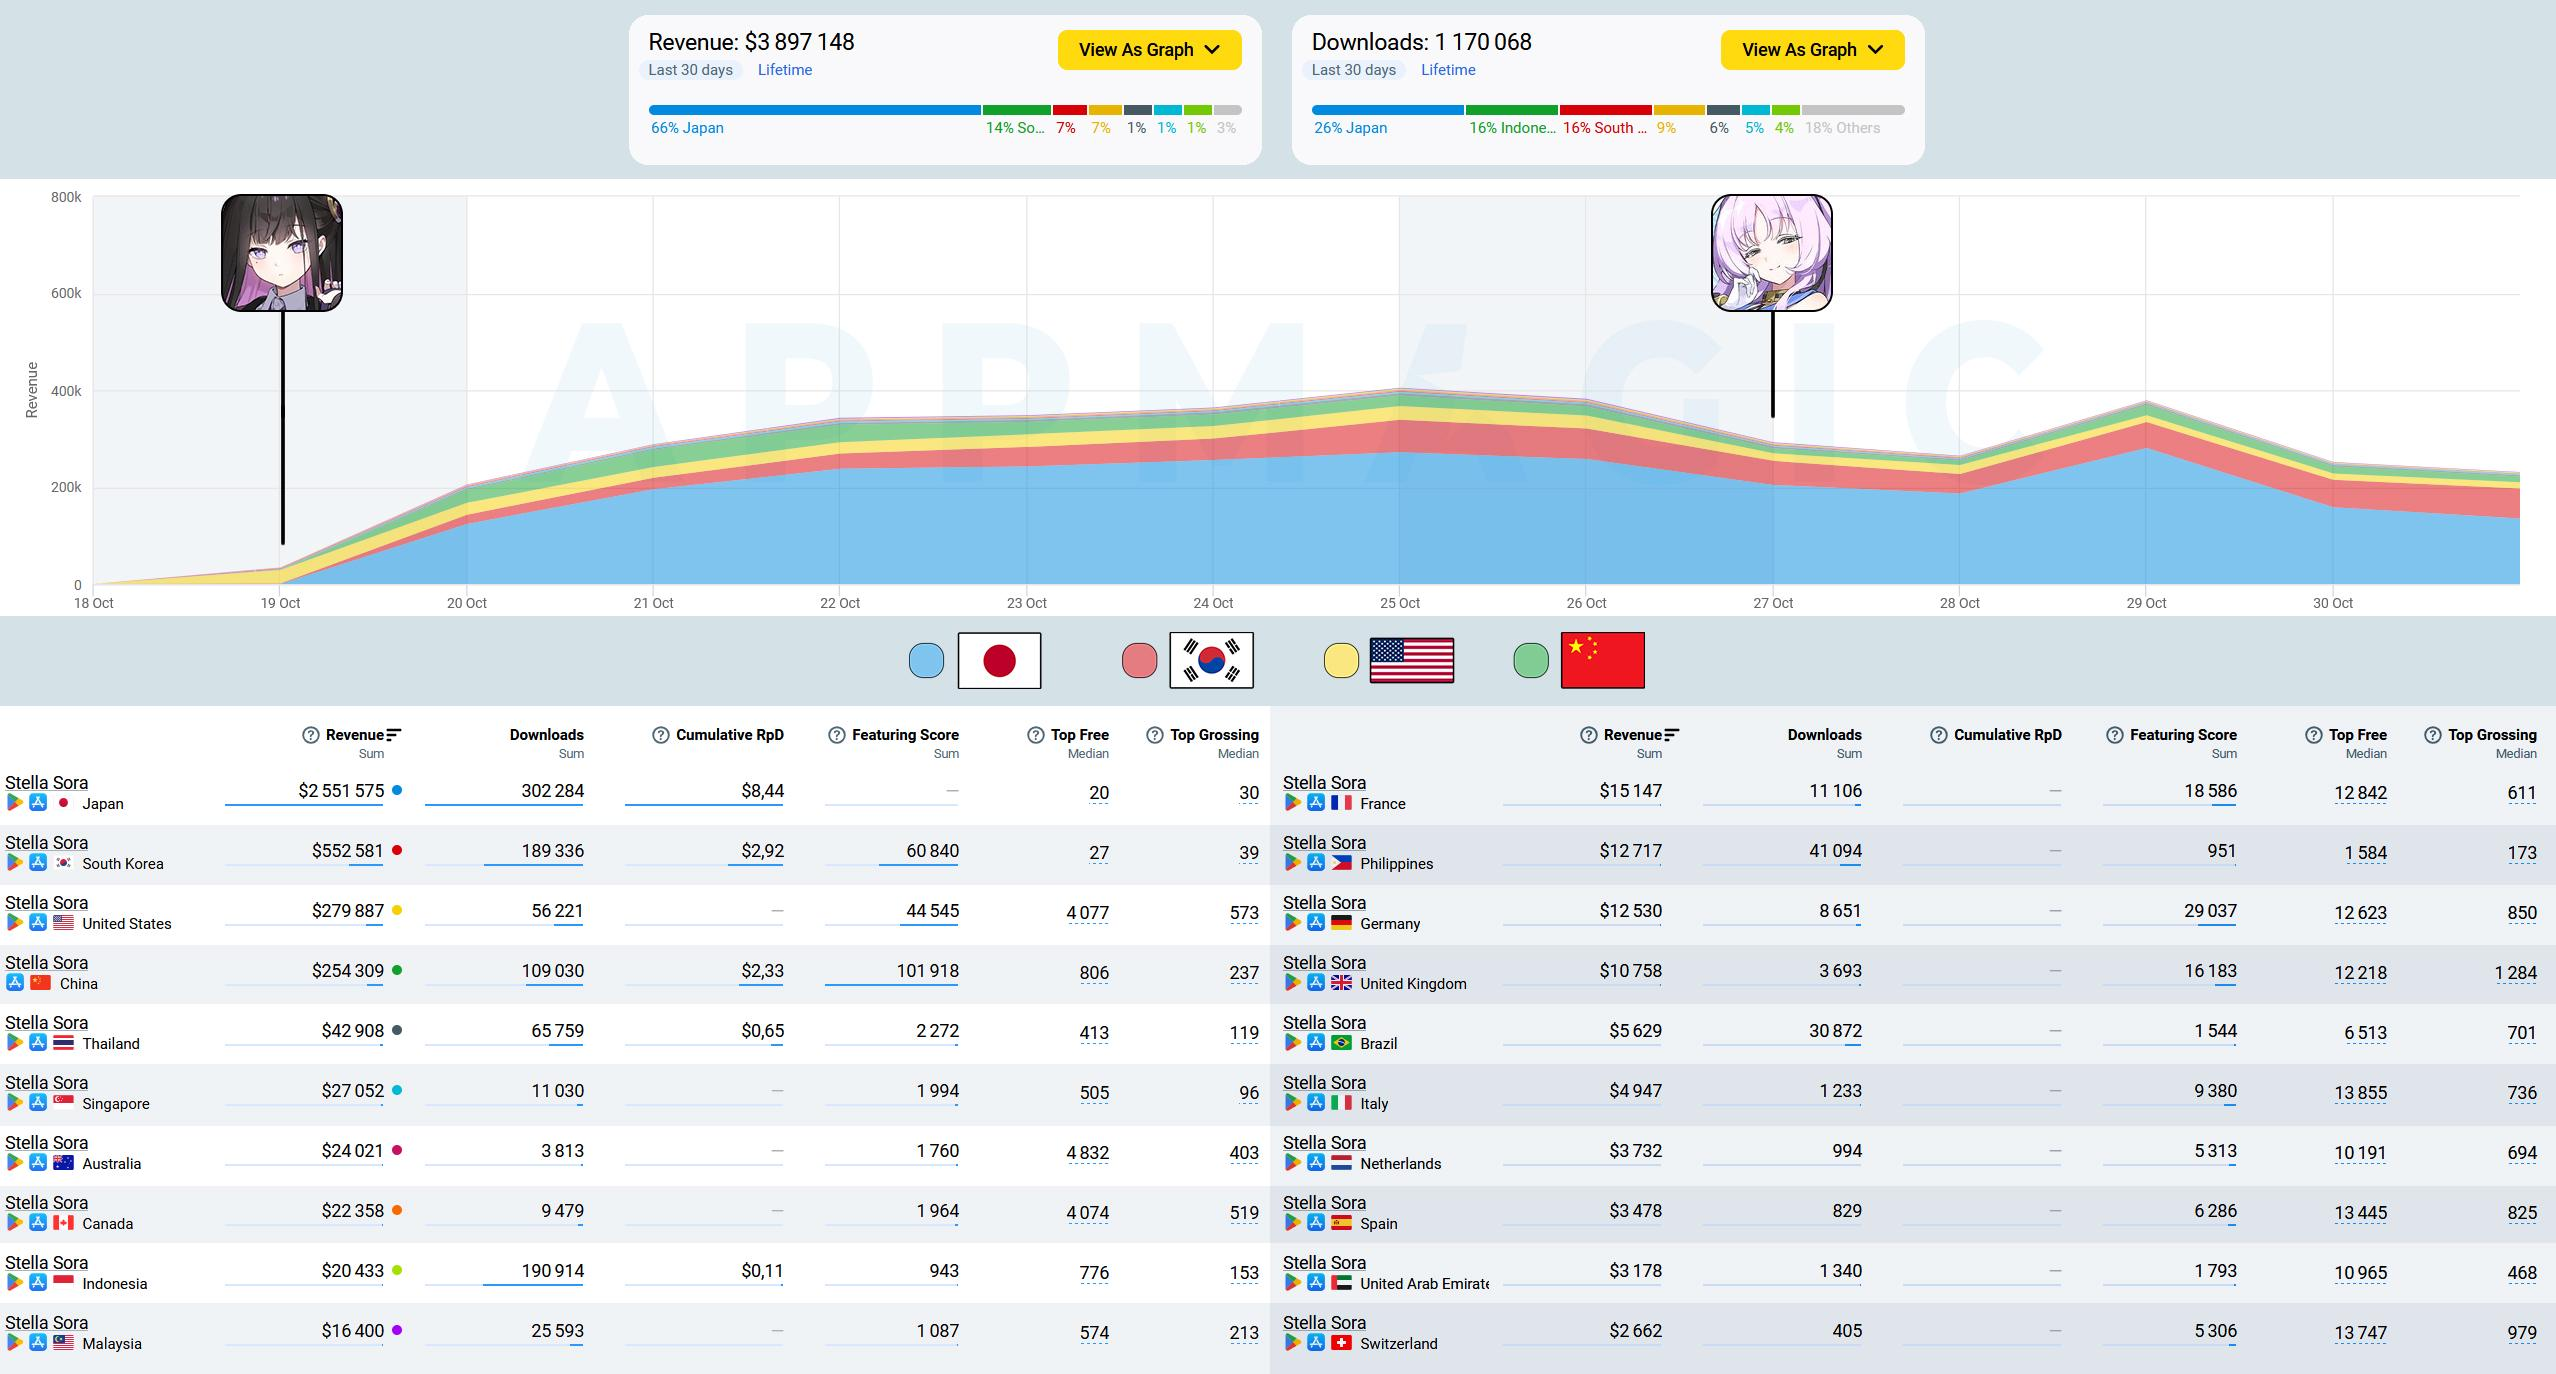Click the Featuring Score help icon in the right table
The height and width of the screenshot is (1374, 2556).
coord(2114,735)
